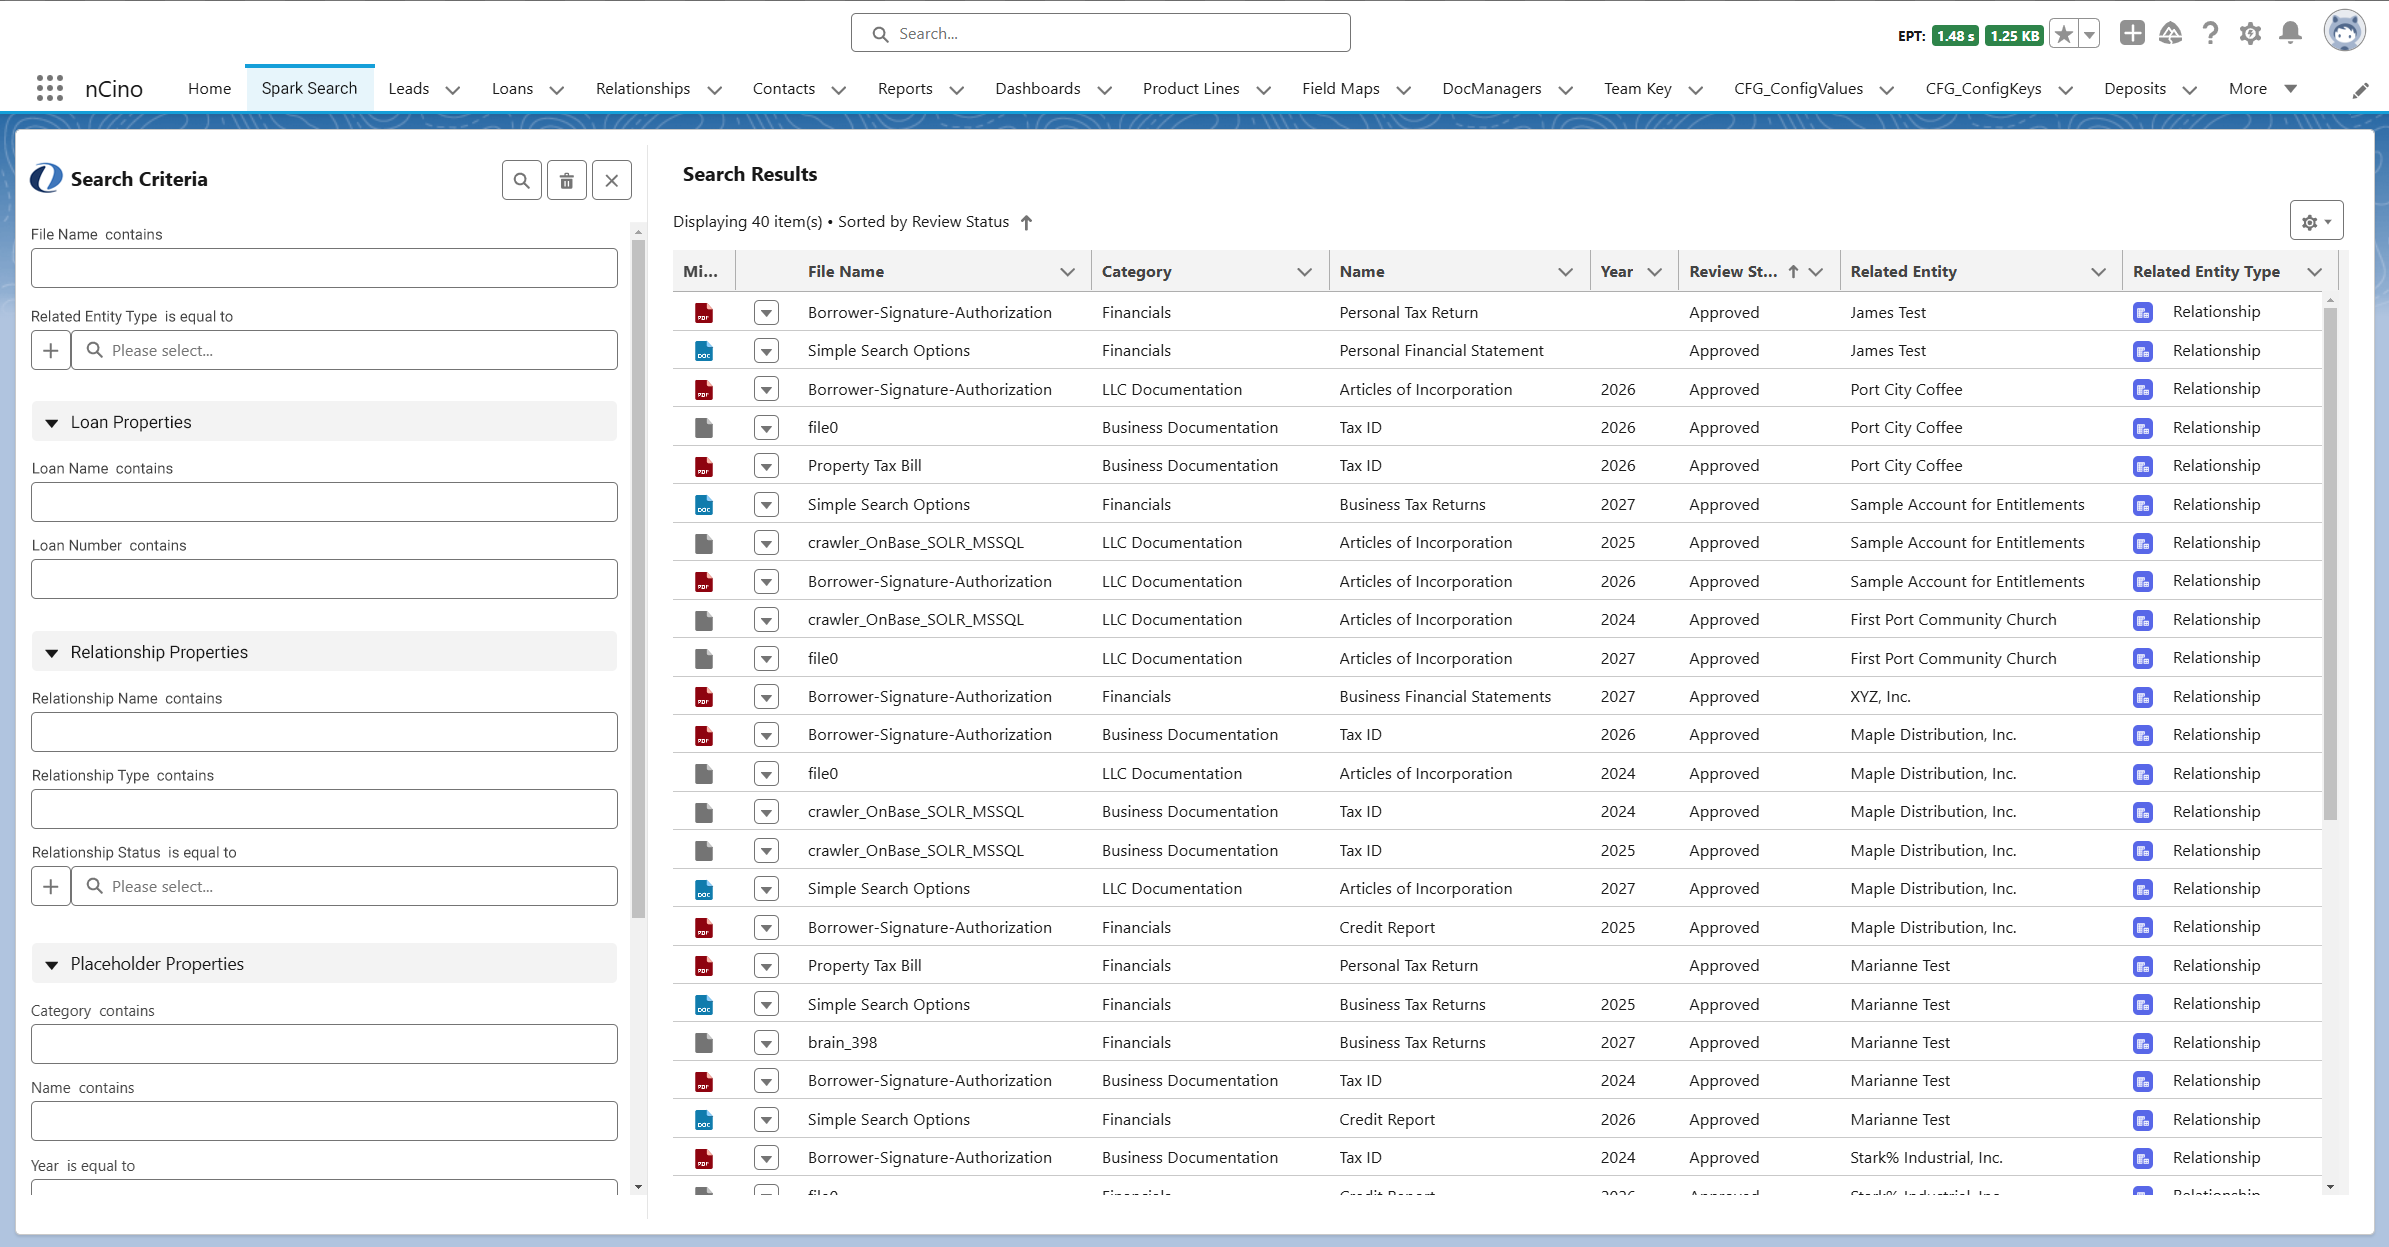Click sort arrow next to Sorted by Review Status
This screenshot has width=2389, height=1247.
coord(1026,222)
